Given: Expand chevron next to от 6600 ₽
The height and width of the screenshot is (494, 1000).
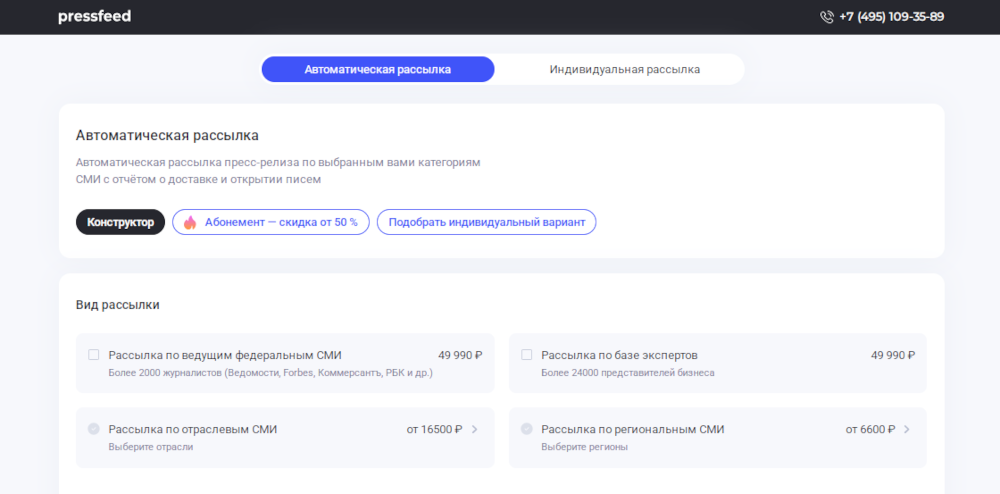Looking at the screenshot, I should click(x=907, y=430).
